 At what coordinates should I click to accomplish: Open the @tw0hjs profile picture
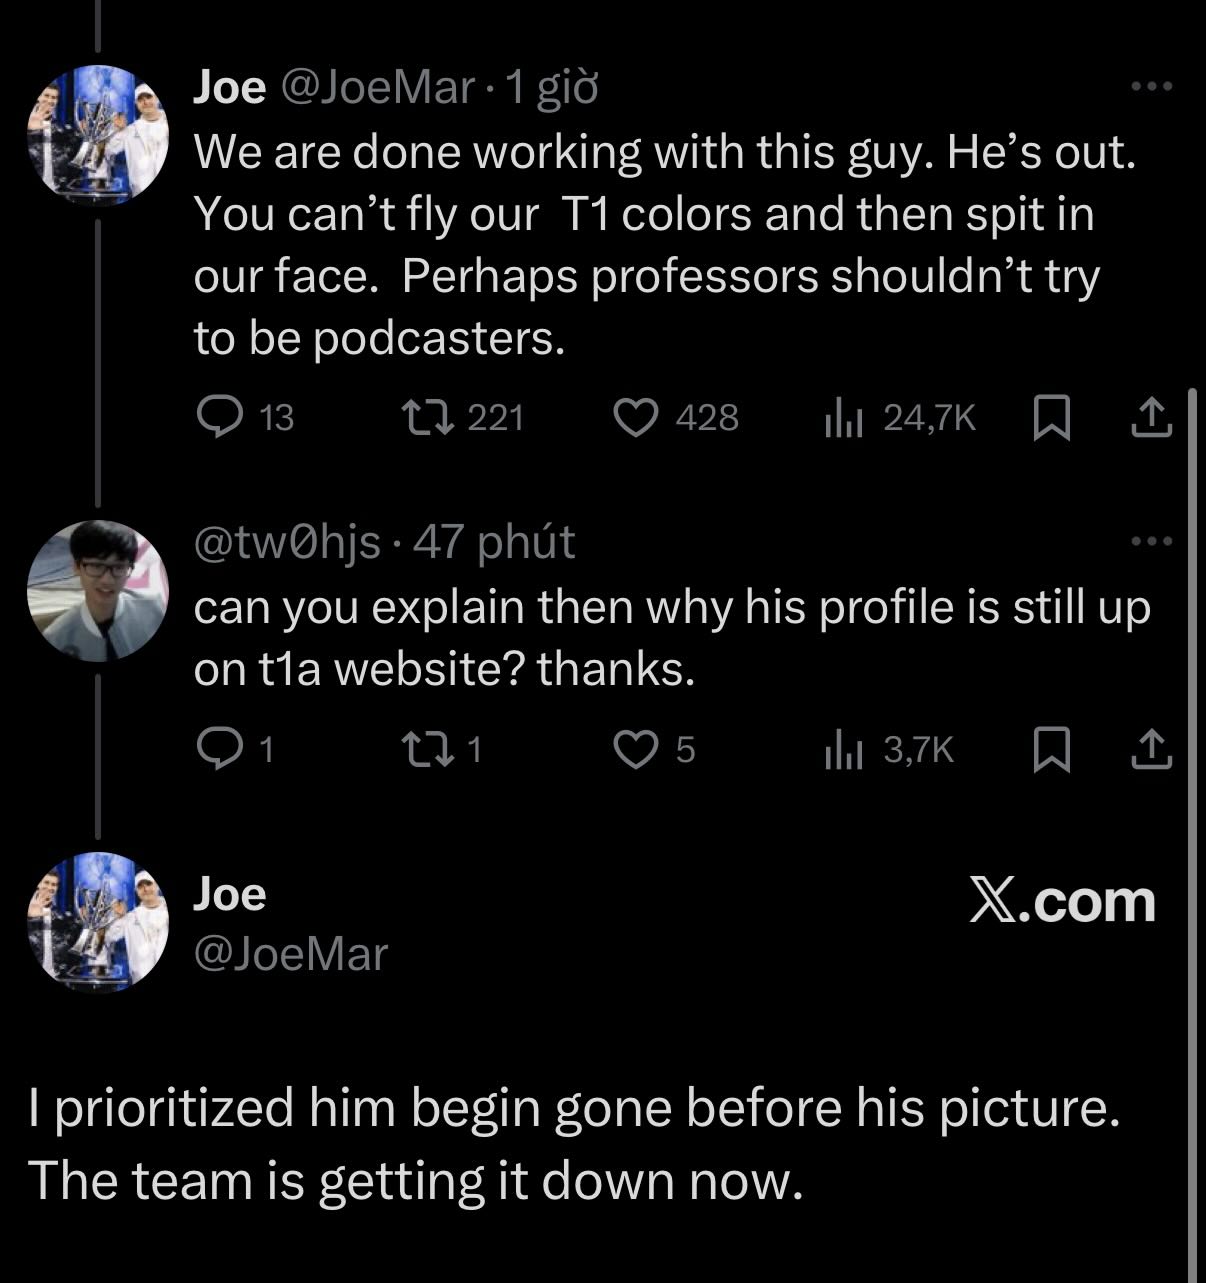coord(97,589)
